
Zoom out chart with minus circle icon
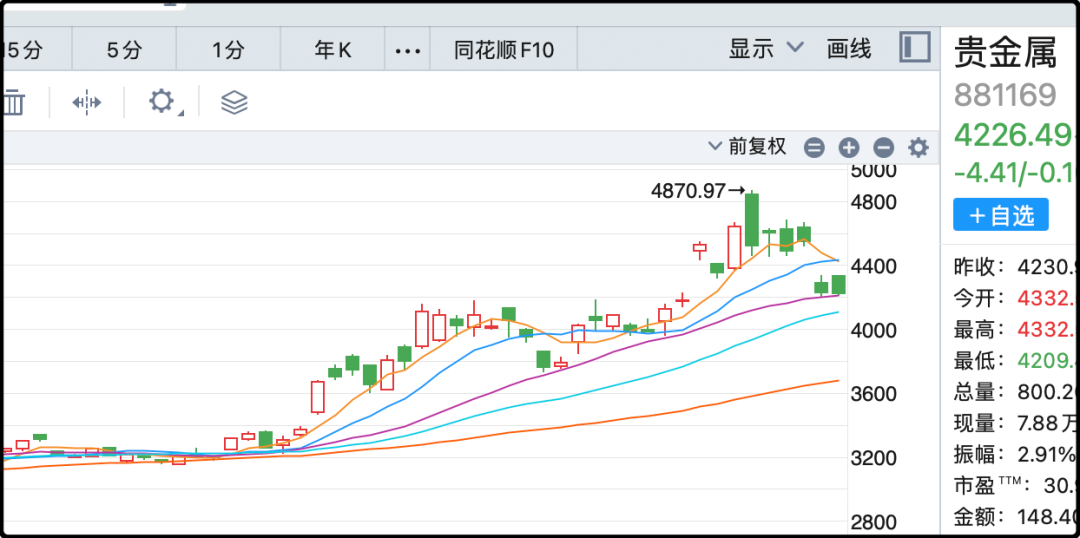tap(883, 147)
